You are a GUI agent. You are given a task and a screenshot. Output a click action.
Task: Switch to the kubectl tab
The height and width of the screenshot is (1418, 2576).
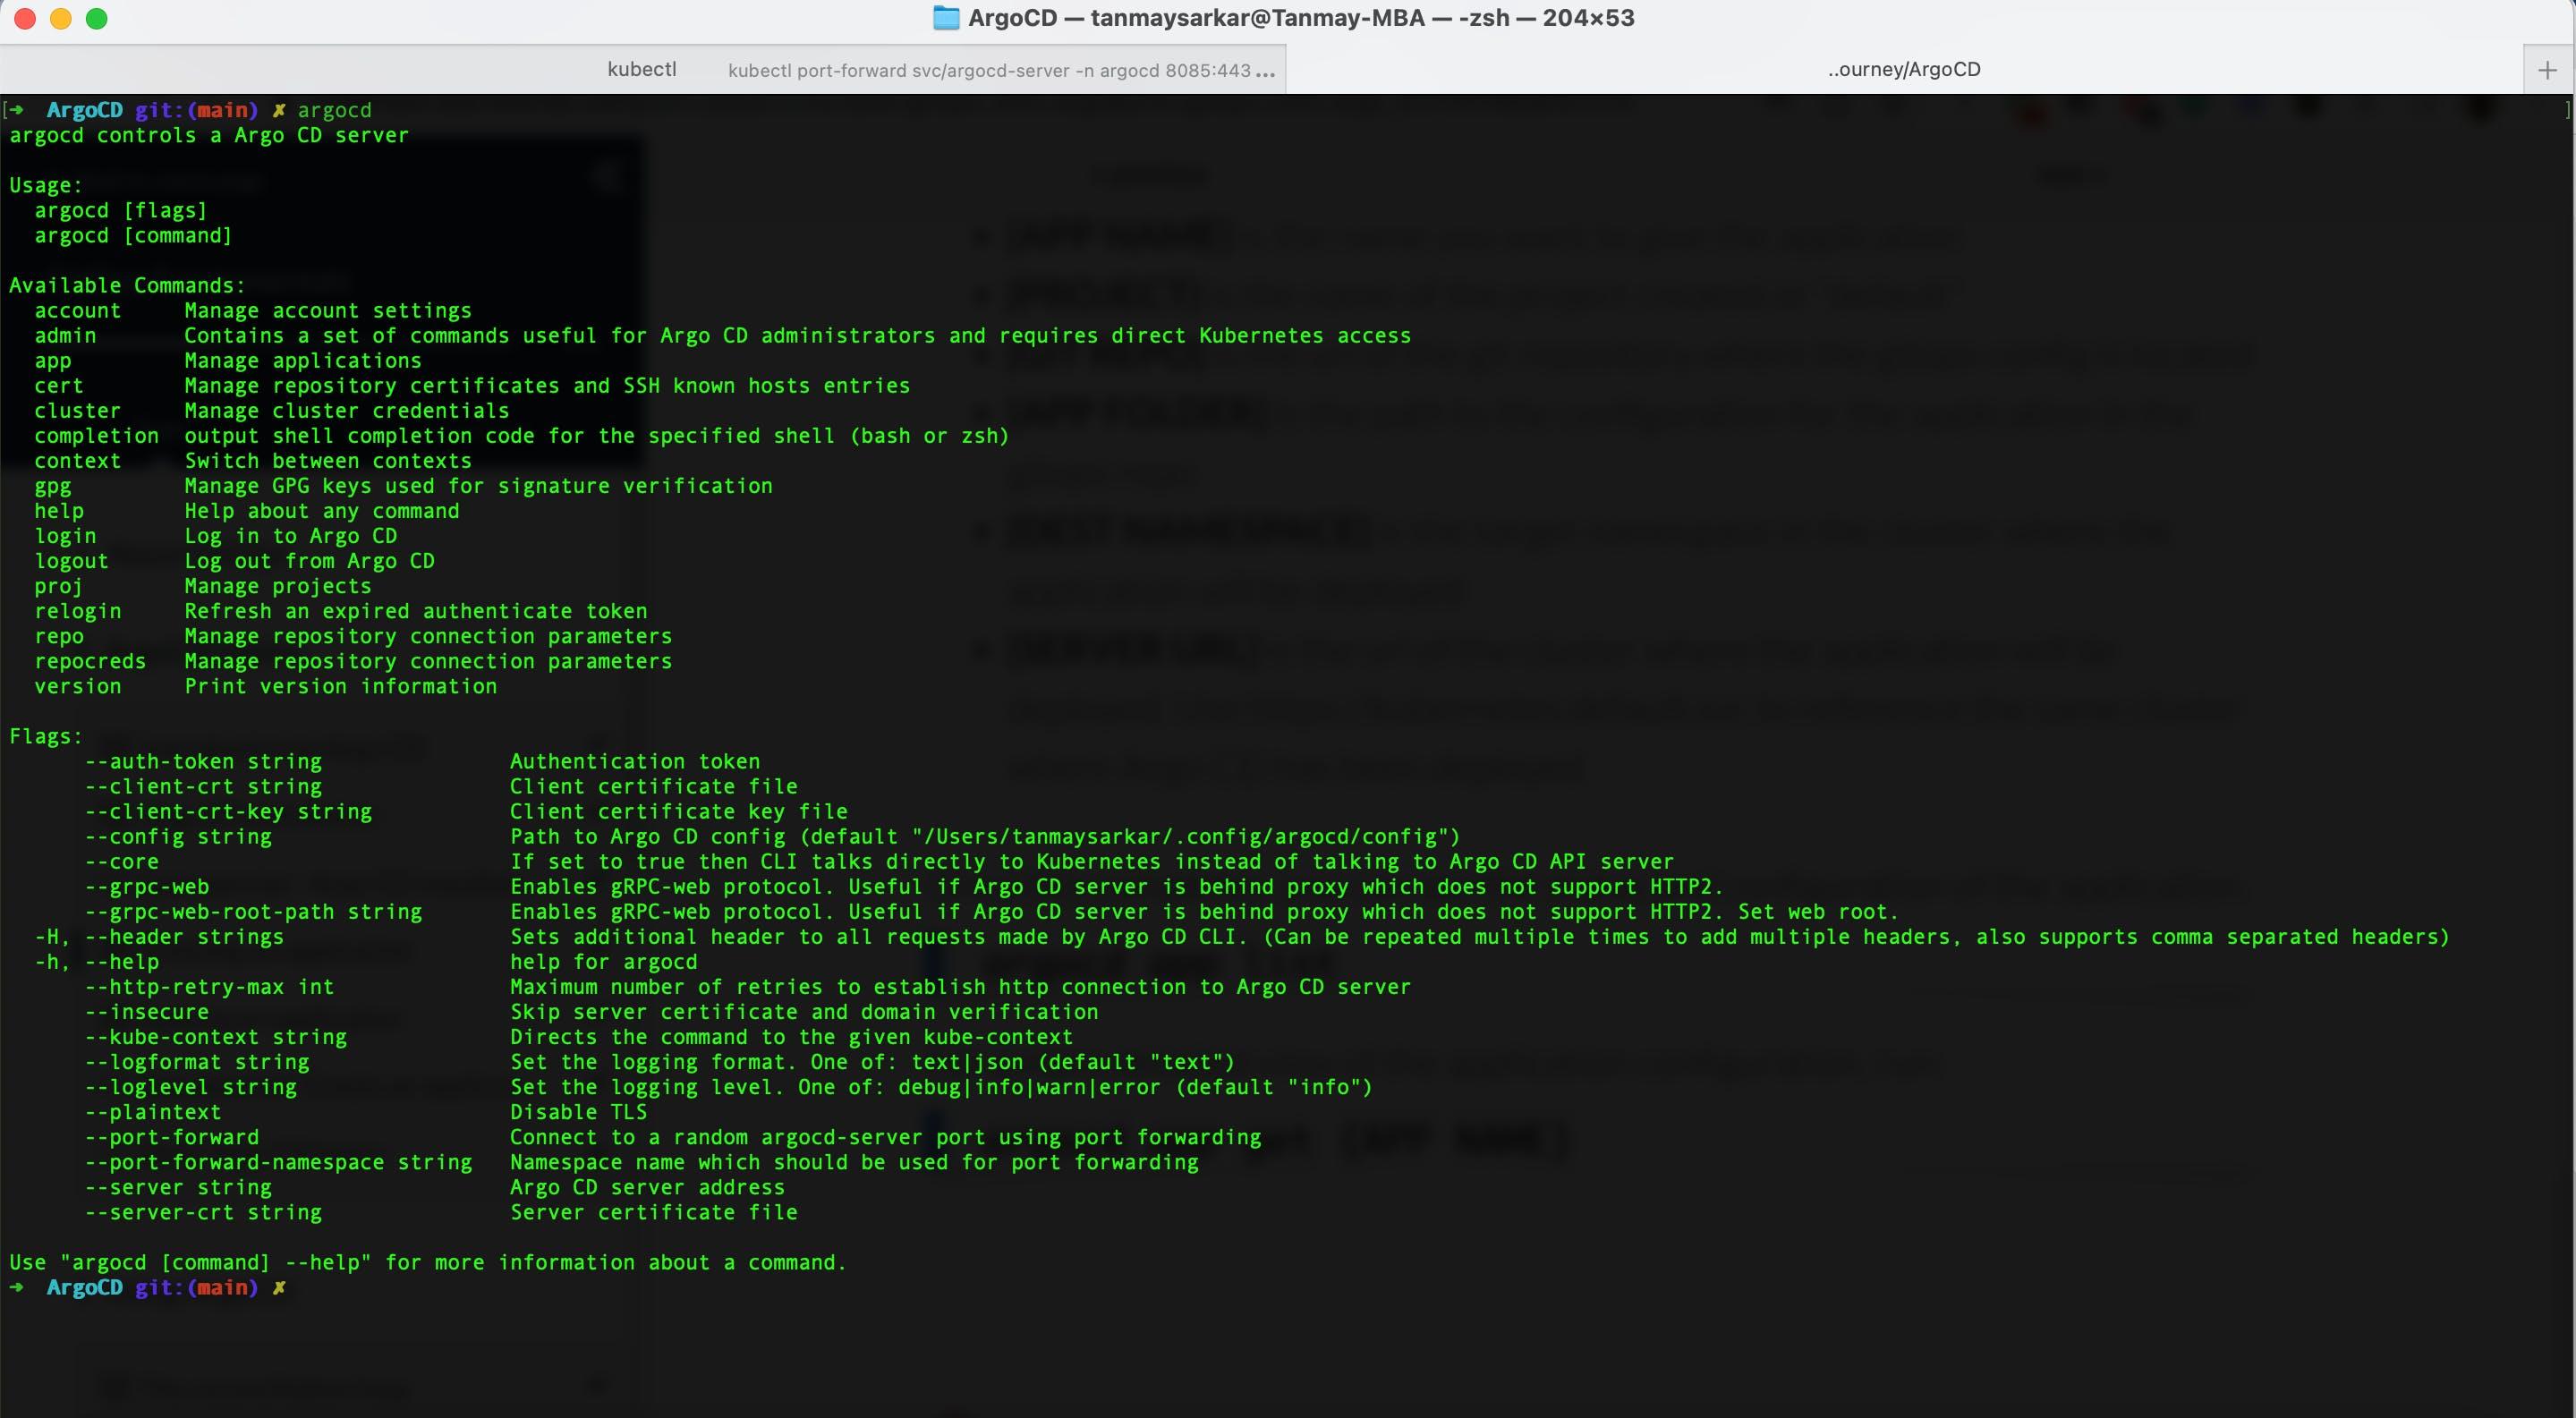coord(642,69)
